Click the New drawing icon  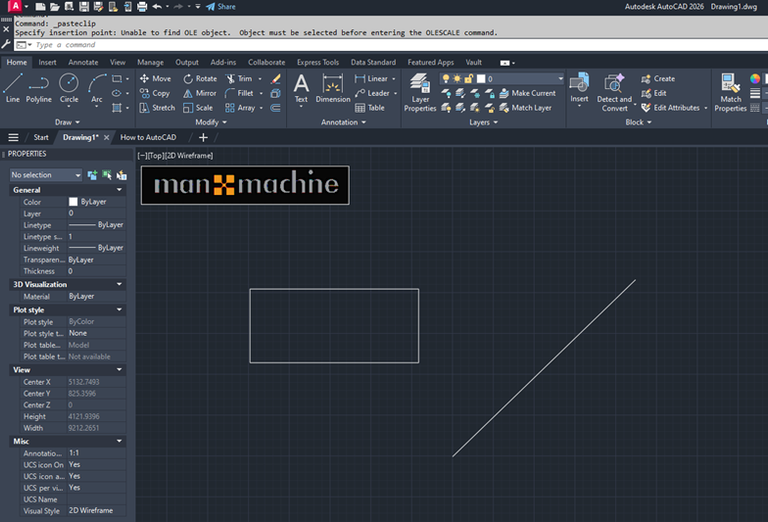[41, 6]
